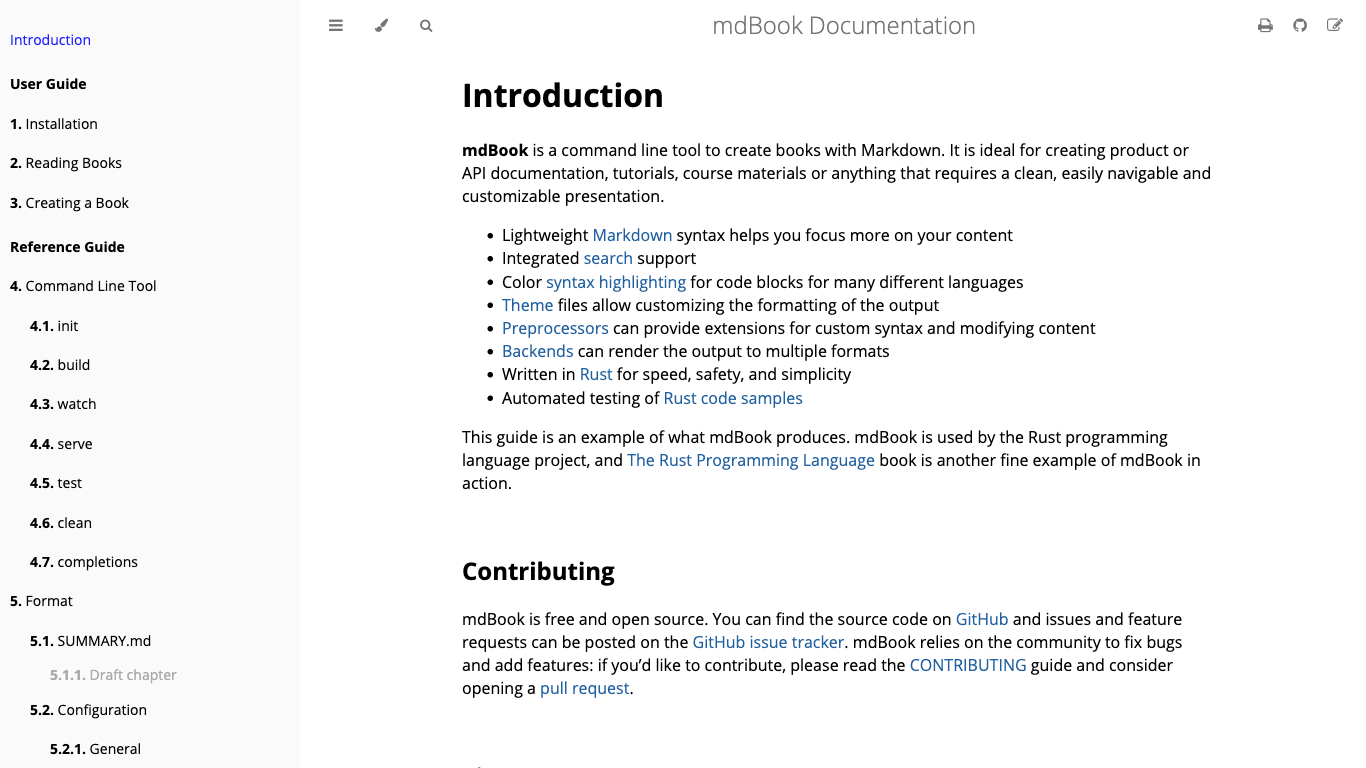Open the Backends link
Screen dimensions: 1366x768
click(x=537, y=351)
